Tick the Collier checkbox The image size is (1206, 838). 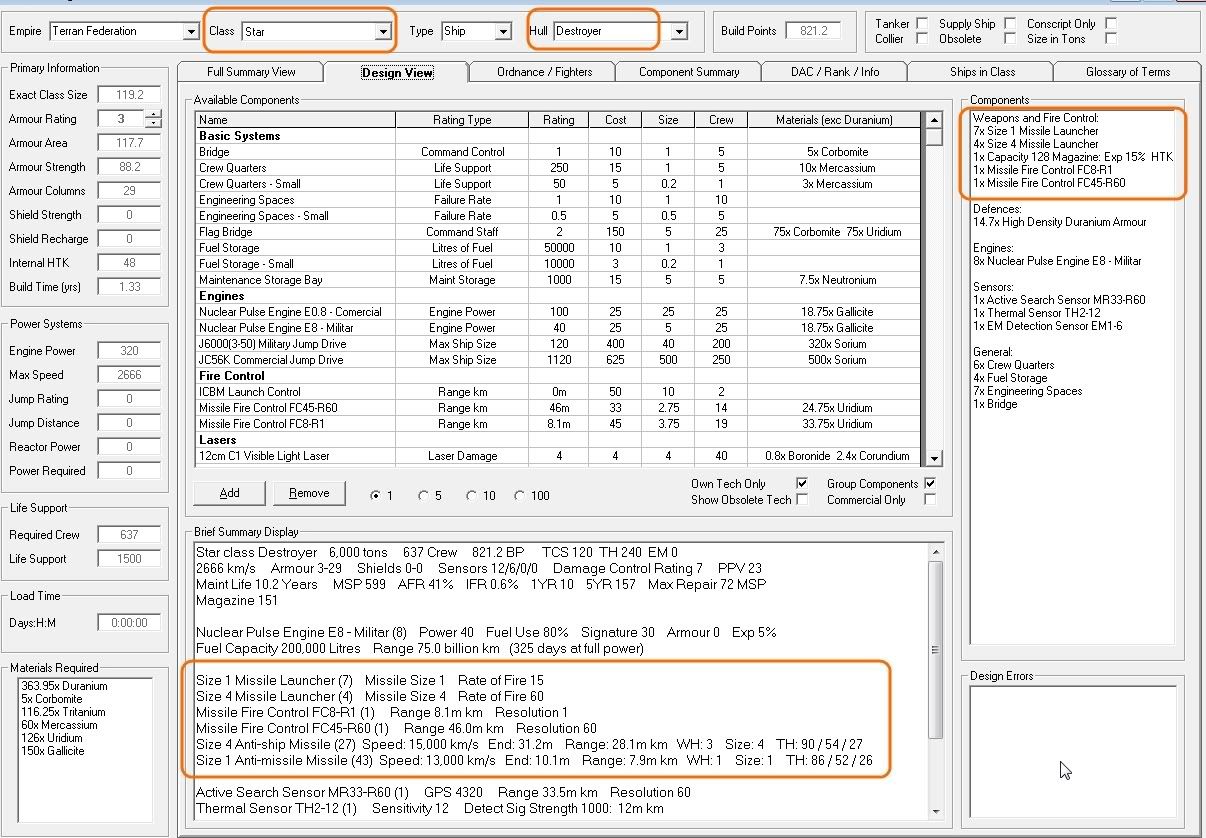tap(921, 39)
